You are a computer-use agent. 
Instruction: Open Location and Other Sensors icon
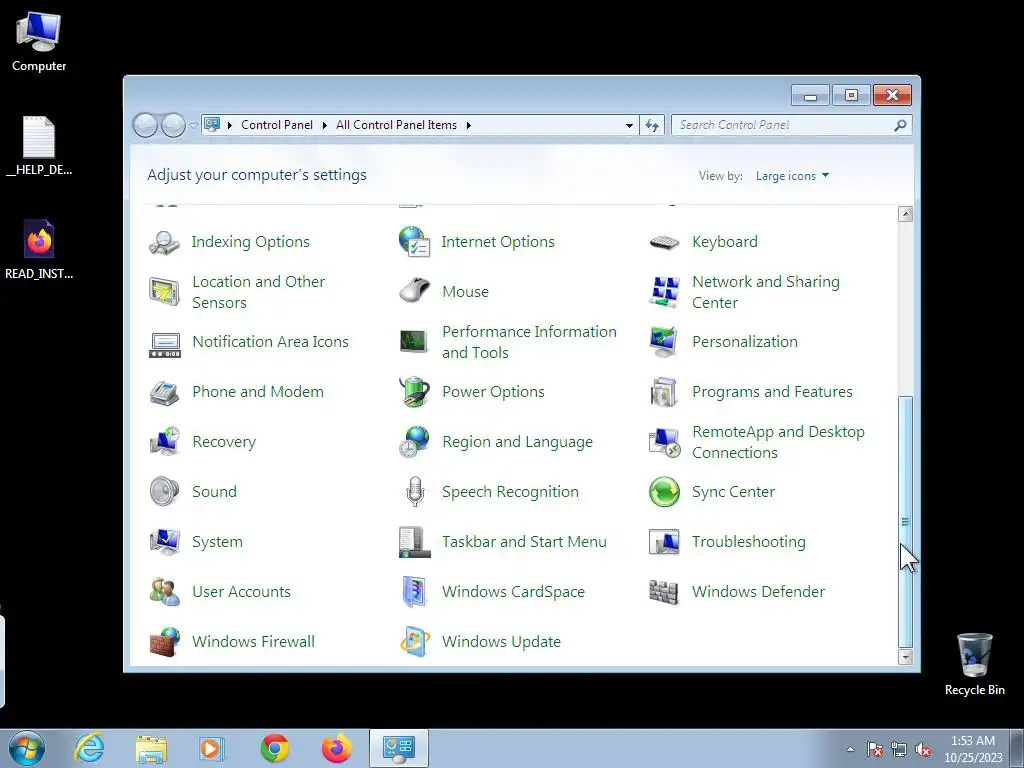[x=164, y=292]
